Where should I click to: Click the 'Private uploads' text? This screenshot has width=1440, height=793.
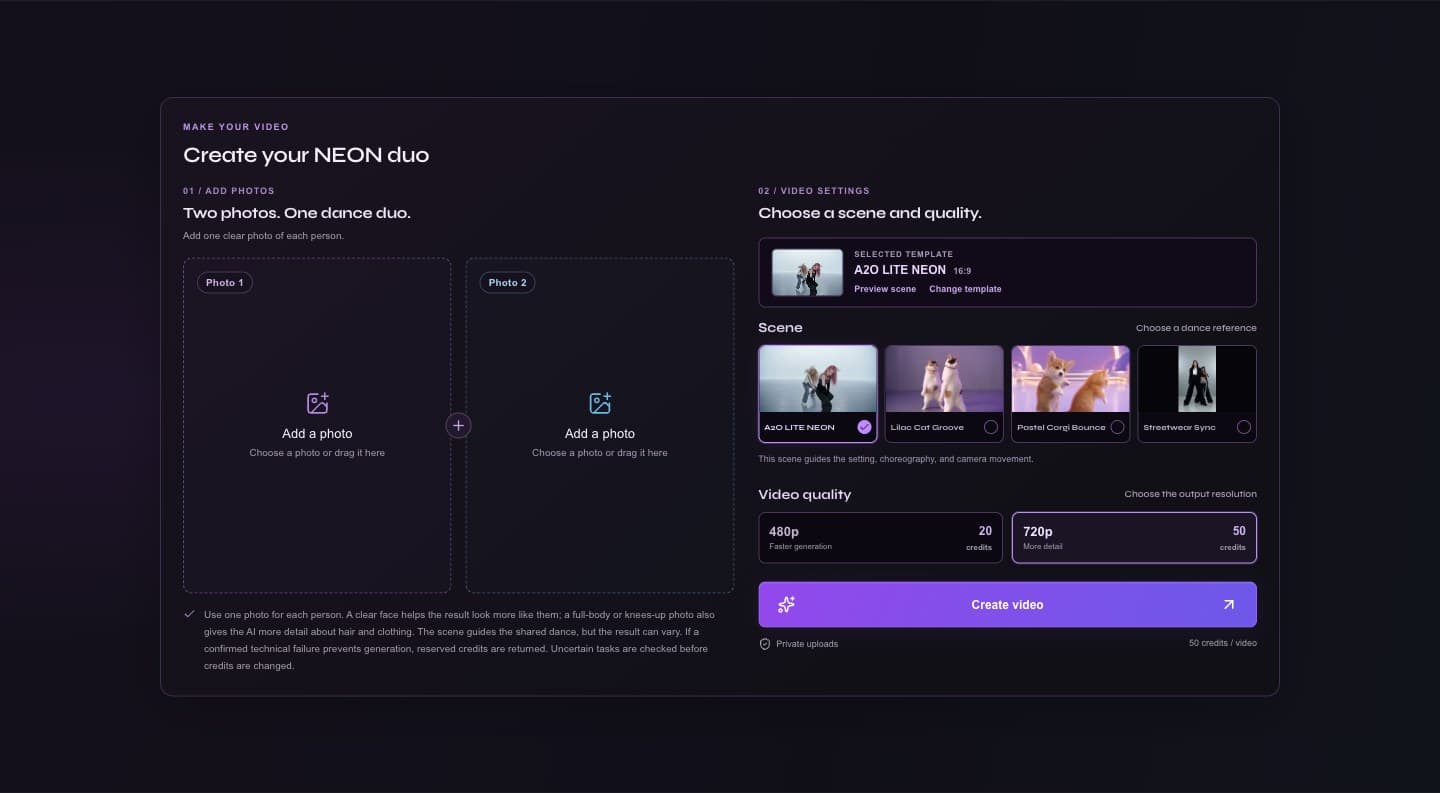(x=807, y=644)
